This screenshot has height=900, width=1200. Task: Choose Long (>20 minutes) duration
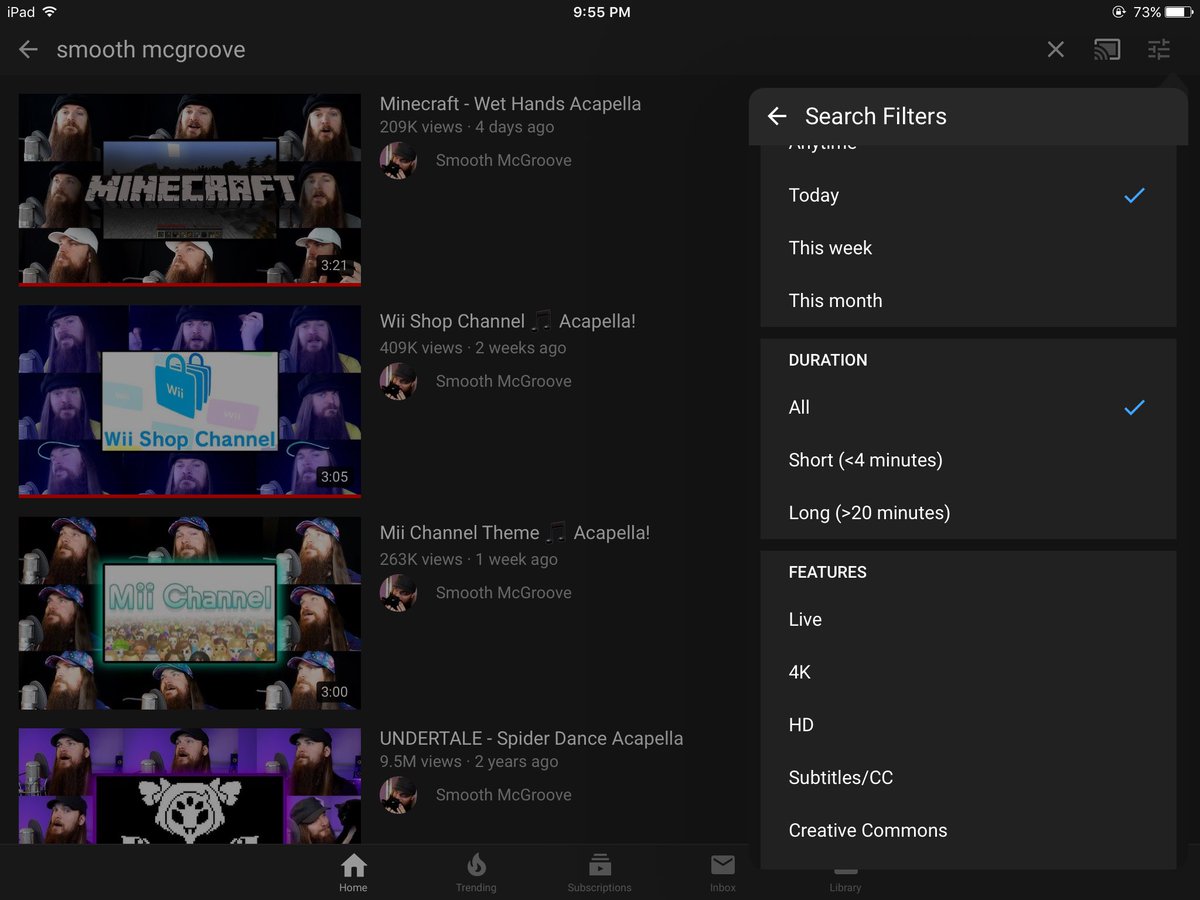968,512
